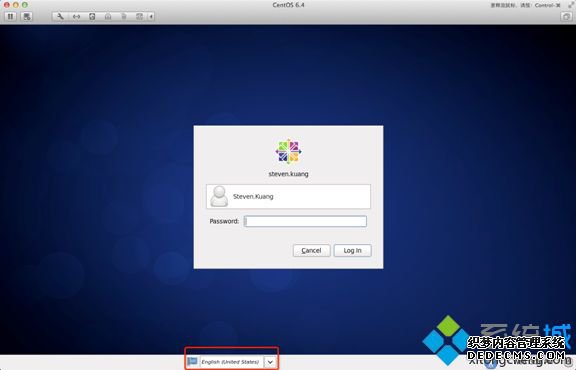Click the network adapter arrows icon
Viewport: 576px width, 370px height.
[x=76, y=17]
